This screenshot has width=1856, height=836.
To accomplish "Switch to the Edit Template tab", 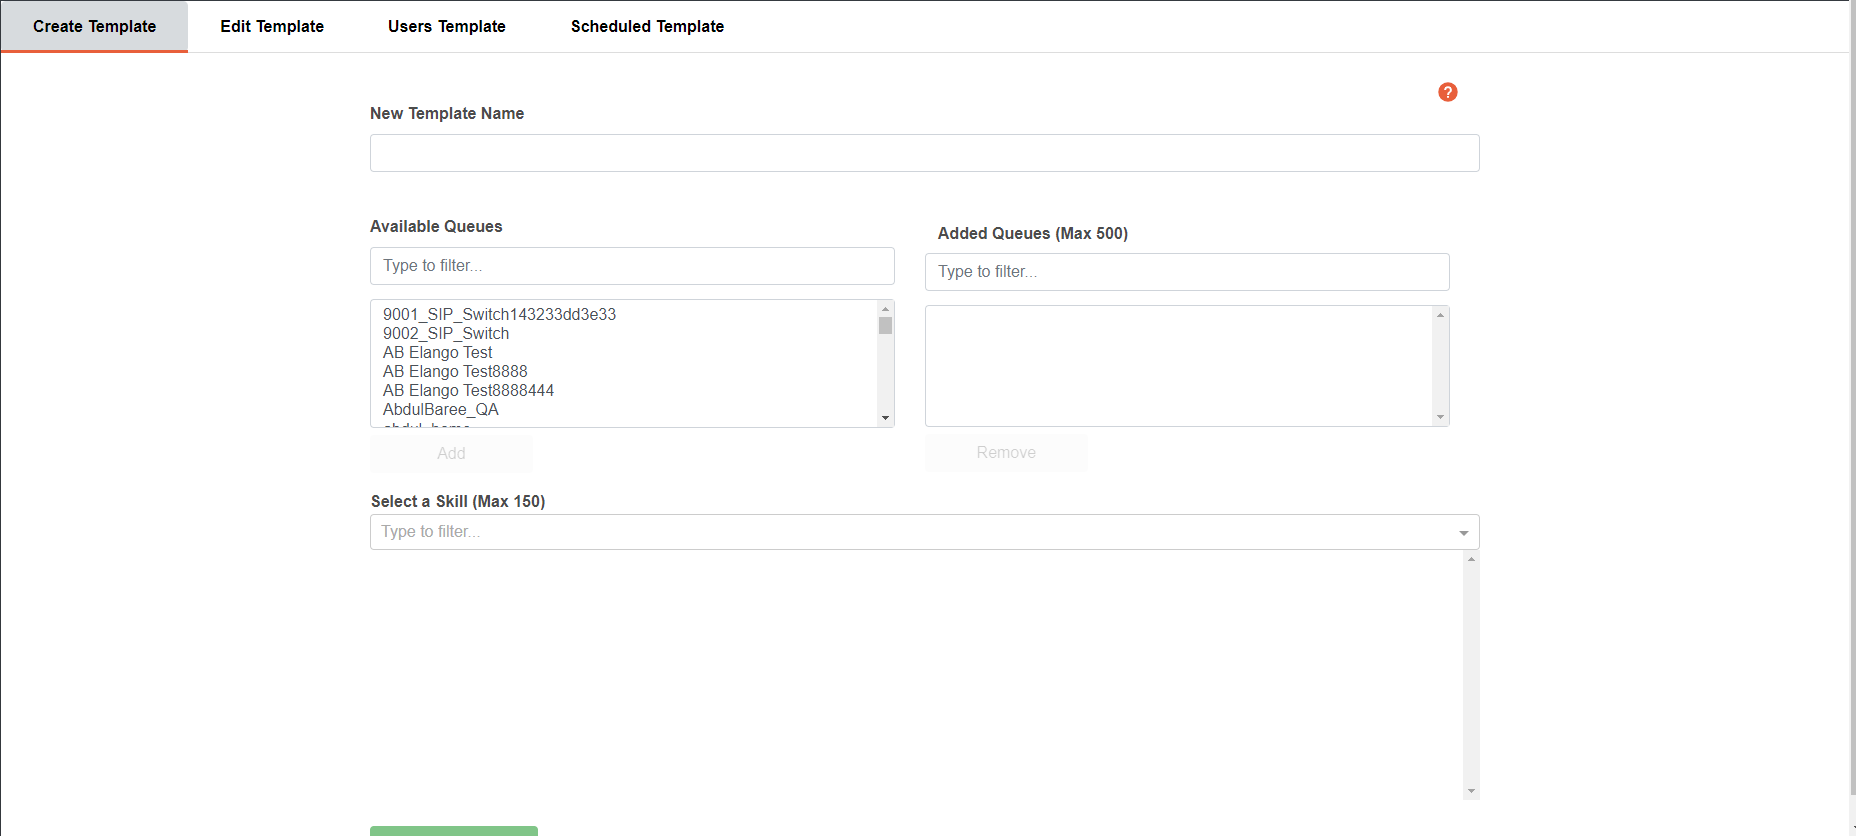I will pos(272,27).
